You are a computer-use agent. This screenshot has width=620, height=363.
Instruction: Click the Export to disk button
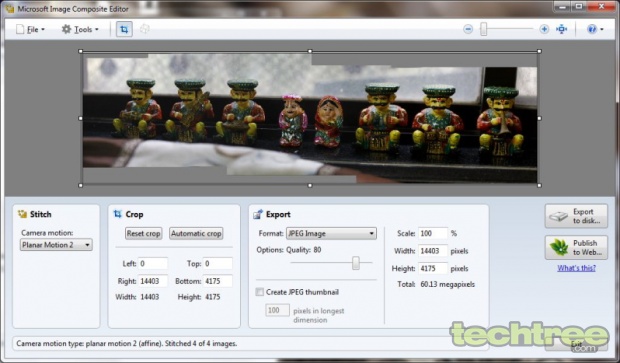coord(576,216)
